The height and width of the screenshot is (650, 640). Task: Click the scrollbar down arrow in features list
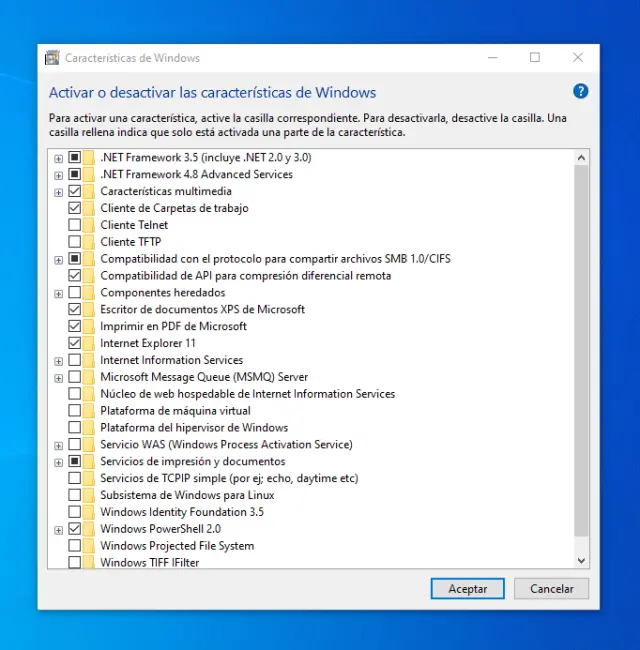[x=581, y=561]
